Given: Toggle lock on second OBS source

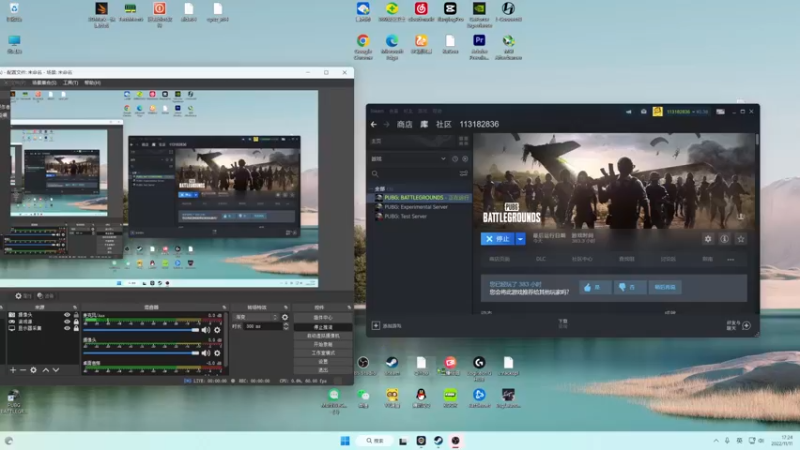Looking at the screenshot, I should [76, 322].
